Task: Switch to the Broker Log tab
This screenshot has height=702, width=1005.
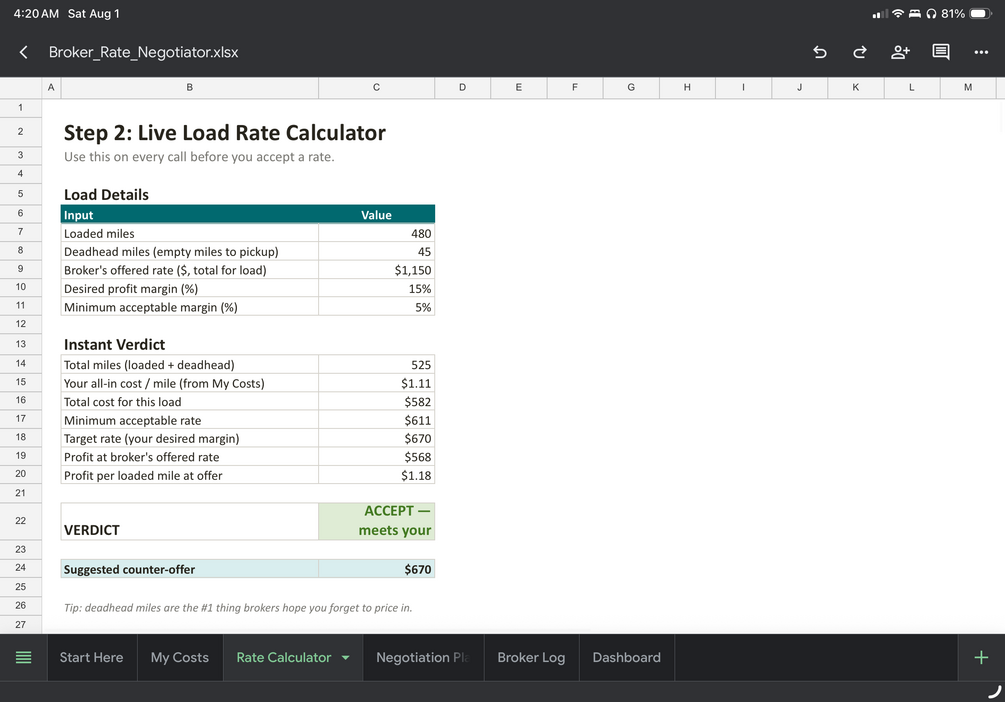Action: point(531,658)
